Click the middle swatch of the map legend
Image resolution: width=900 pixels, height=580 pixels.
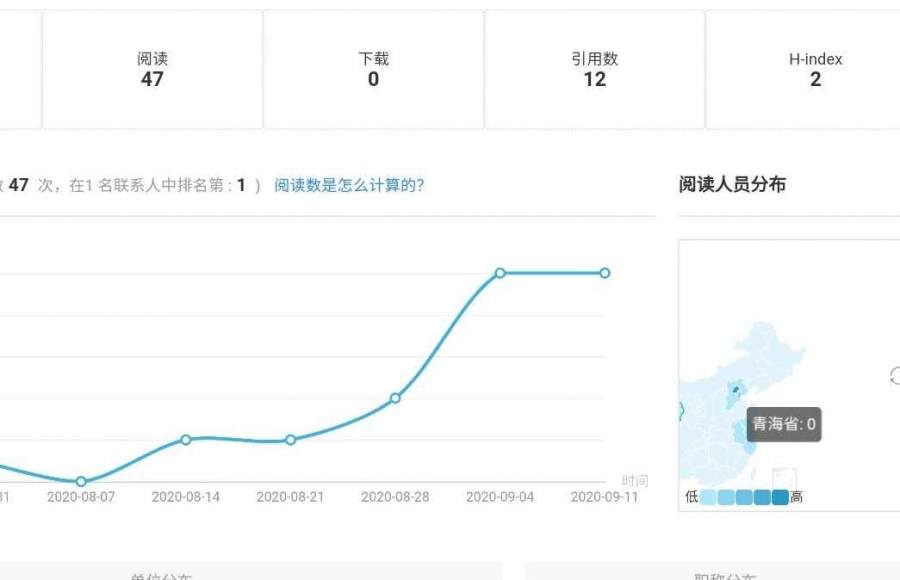[x=744, y=497]
